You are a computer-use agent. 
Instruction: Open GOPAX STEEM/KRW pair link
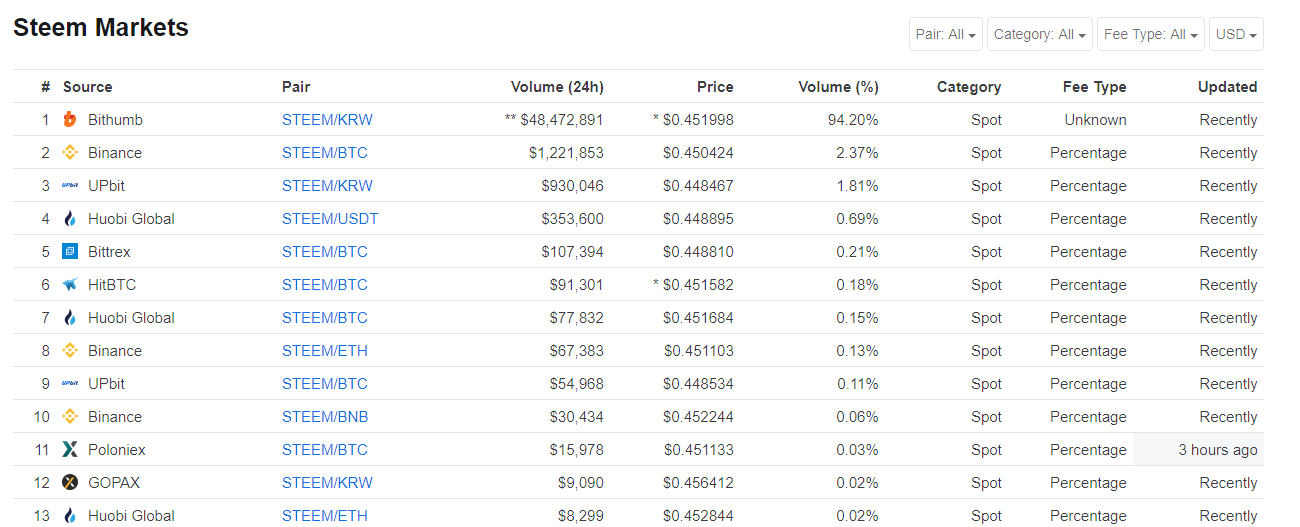(327, 483)
